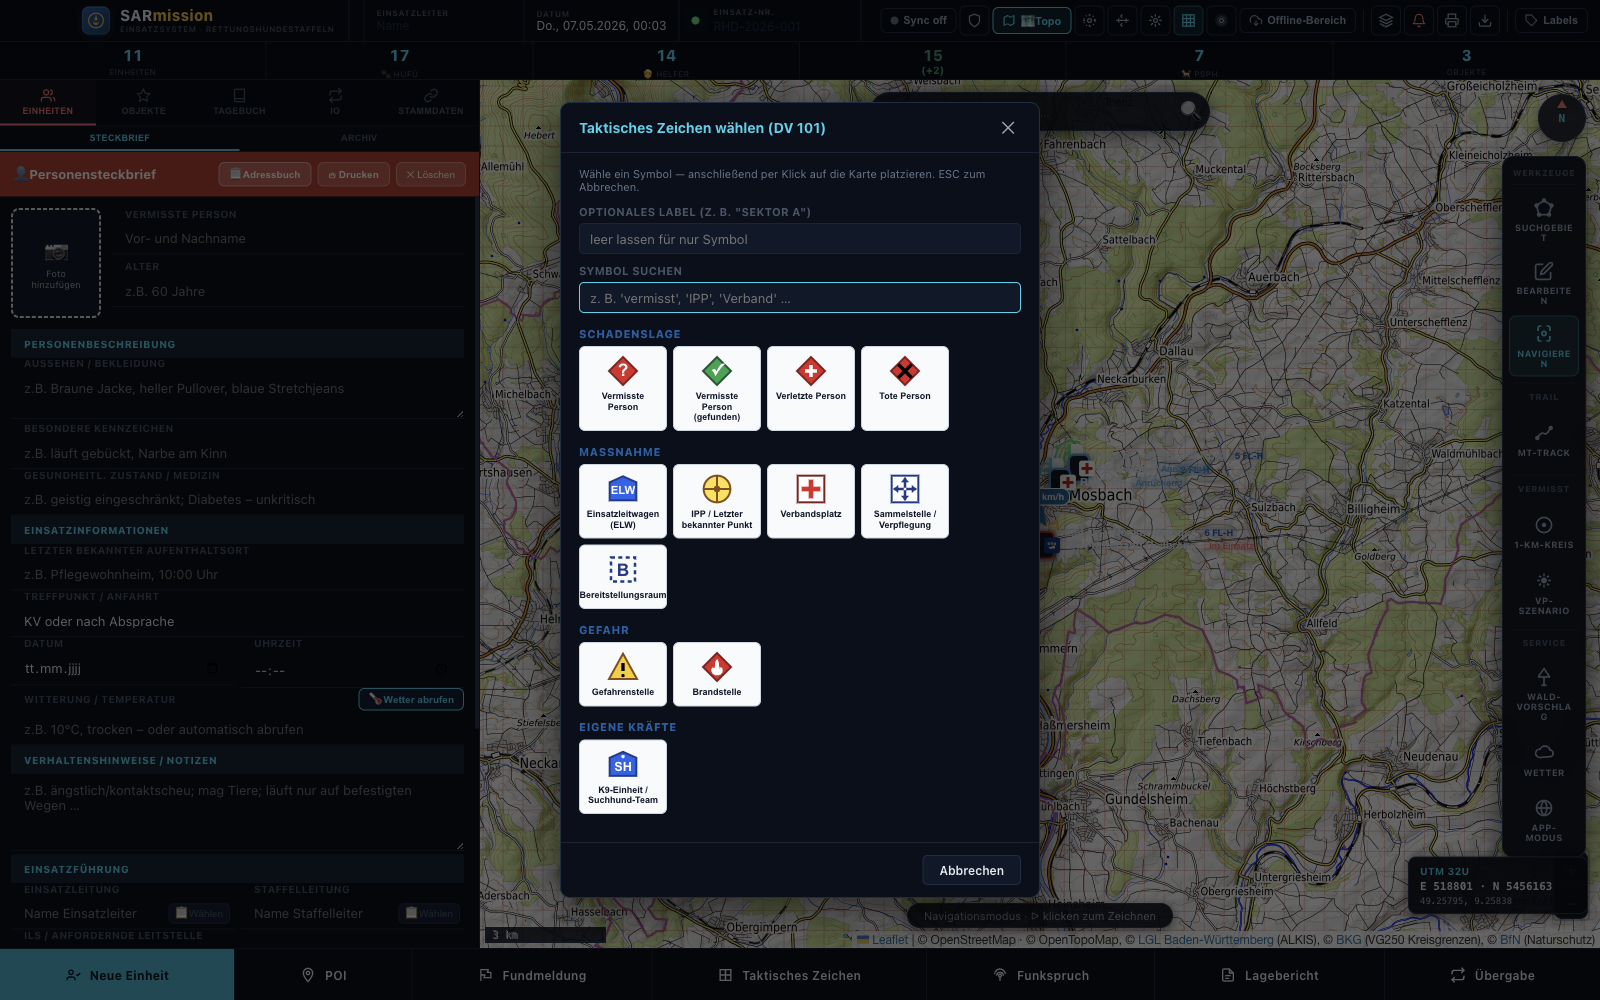
Task: Select the Gefahrenstelle warning symbol
Action: 623,674
